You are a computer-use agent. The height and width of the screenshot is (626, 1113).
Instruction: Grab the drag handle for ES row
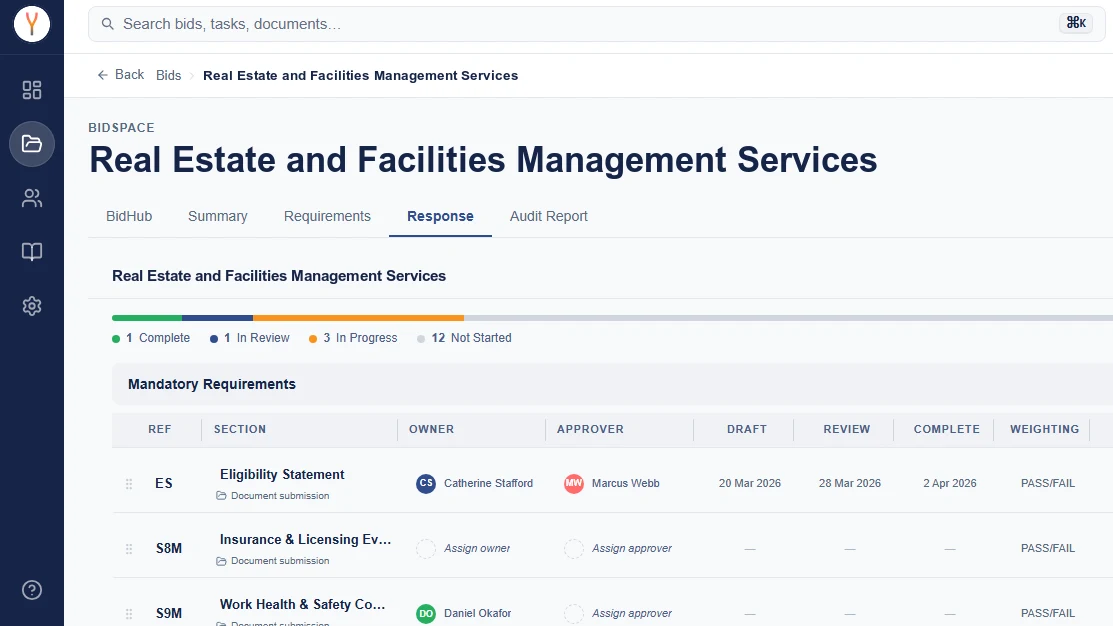128,483
